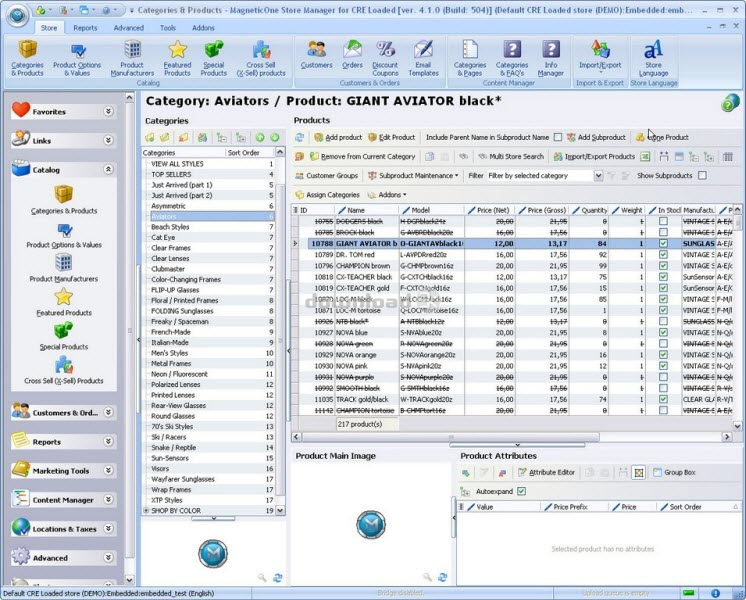746x600 pixels.
Task: Switch to the Reports ribbon tab
Action: pos(85,28)
